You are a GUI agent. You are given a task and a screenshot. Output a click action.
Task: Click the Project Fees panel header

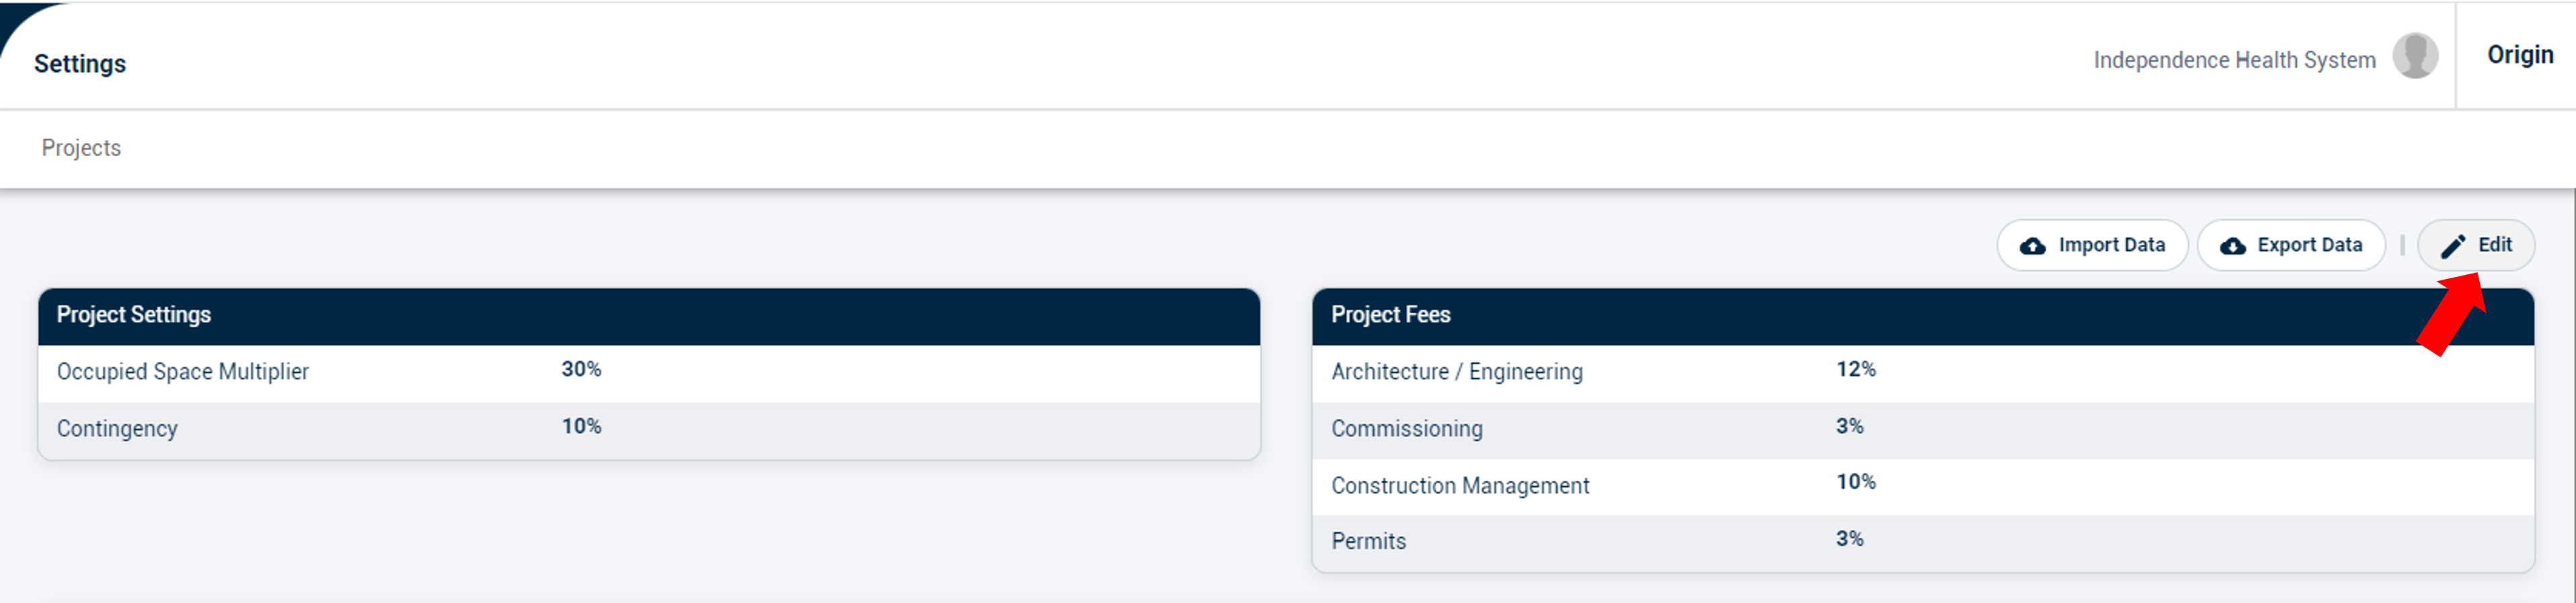[x=1923, y=316]
